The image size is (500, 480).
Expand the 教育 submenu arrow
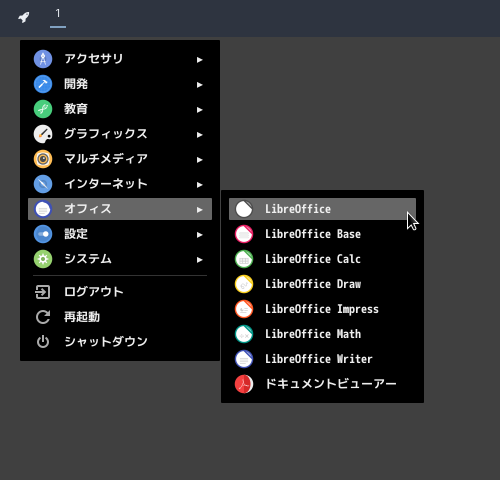pos(199,110)
